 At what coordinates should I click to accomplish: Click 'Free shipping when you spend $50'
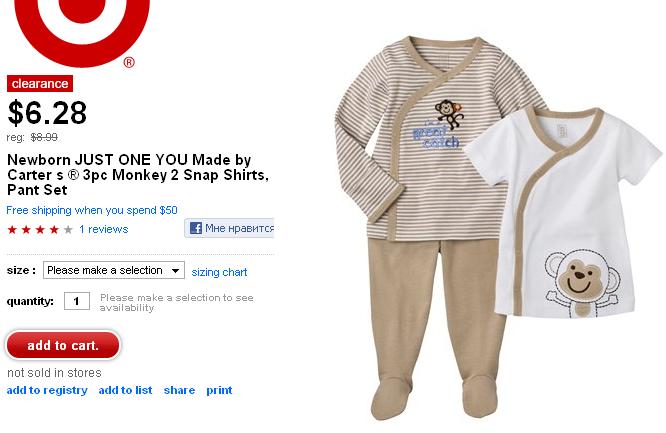click(x=92, y=210)
